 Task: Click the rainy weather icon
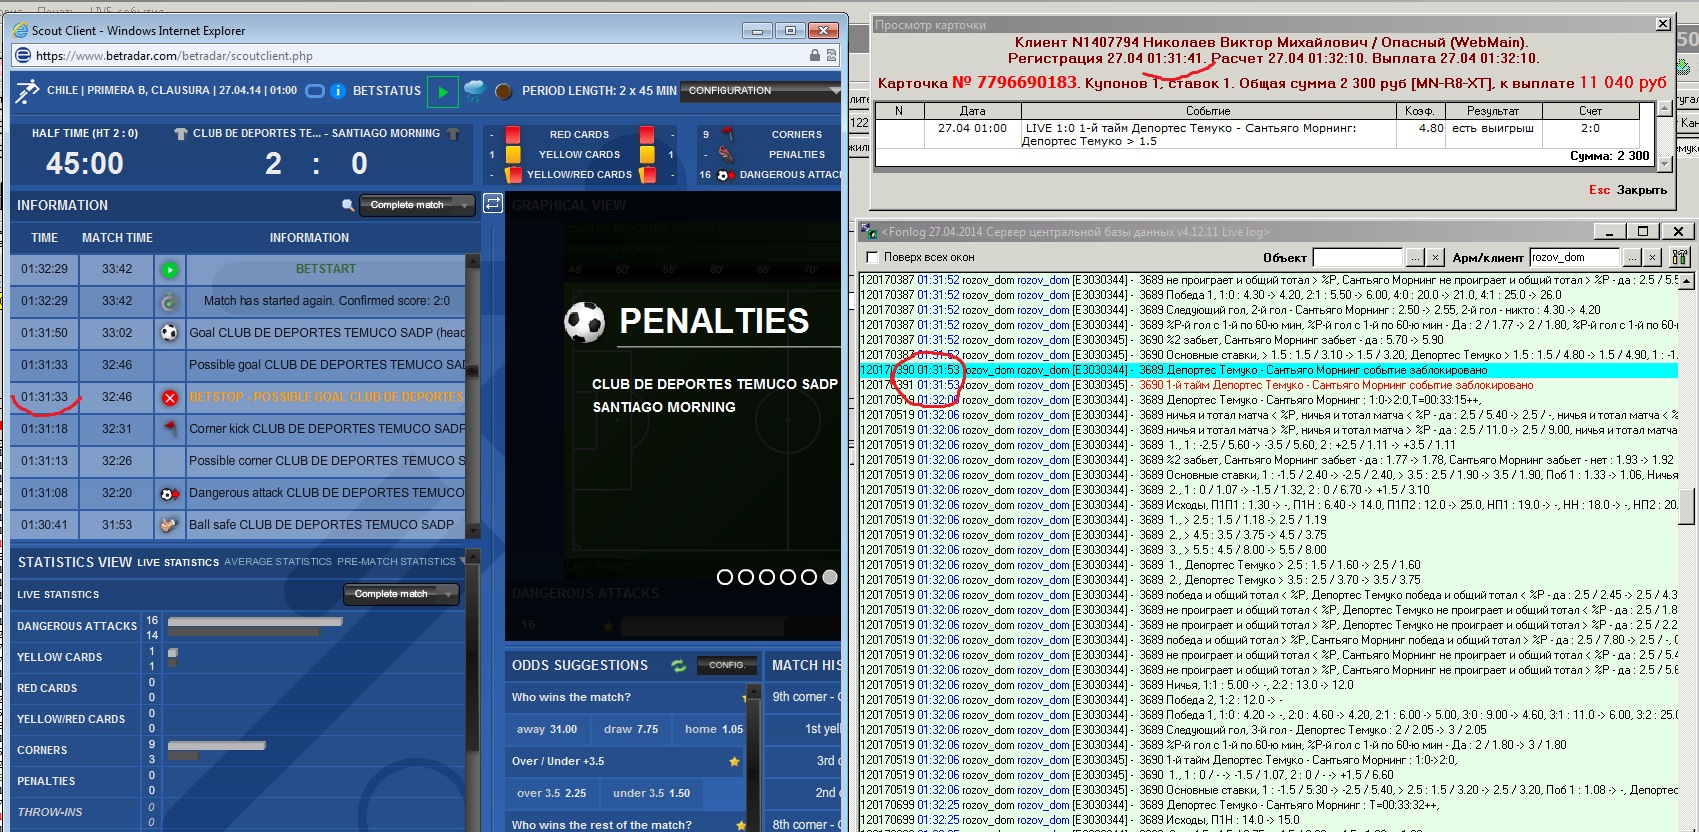coord(475,91)
